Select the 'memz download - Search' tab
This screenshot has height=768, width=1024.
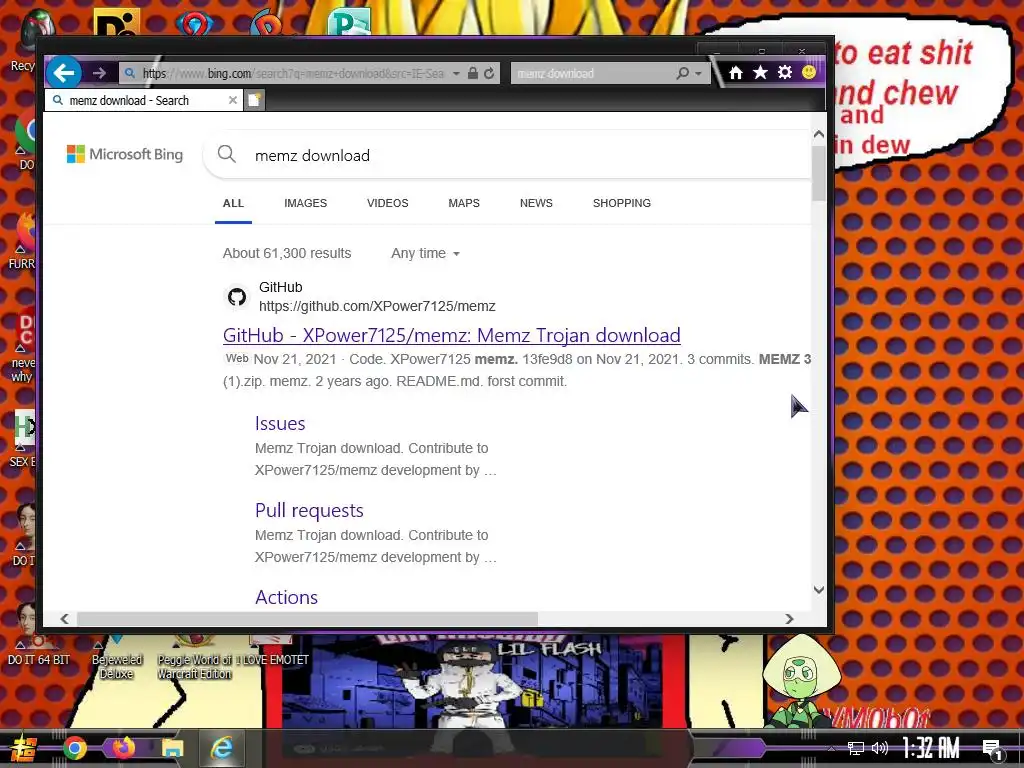click(144, 101)
